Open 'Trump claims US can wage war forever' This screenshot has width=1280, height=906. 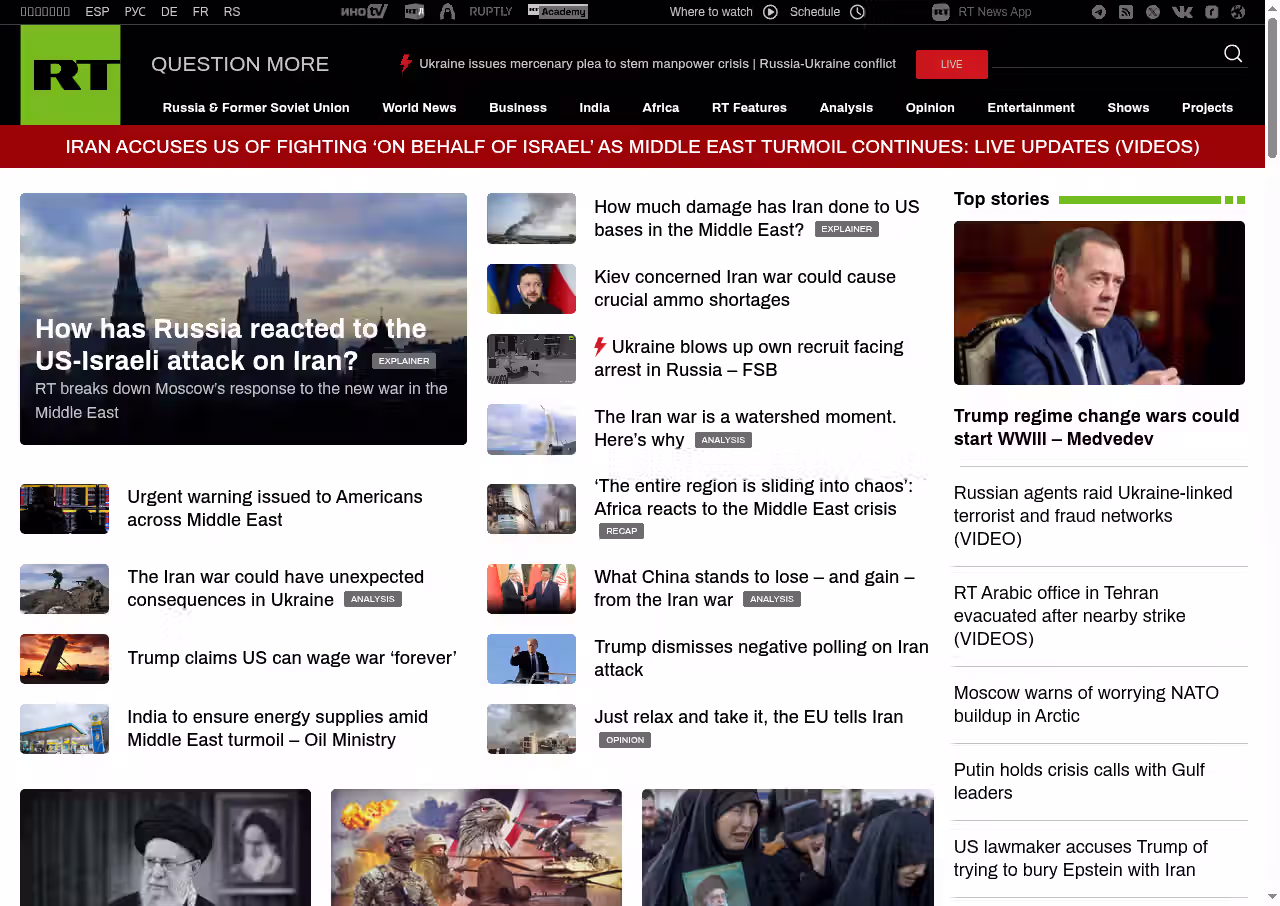click(291, 658)
